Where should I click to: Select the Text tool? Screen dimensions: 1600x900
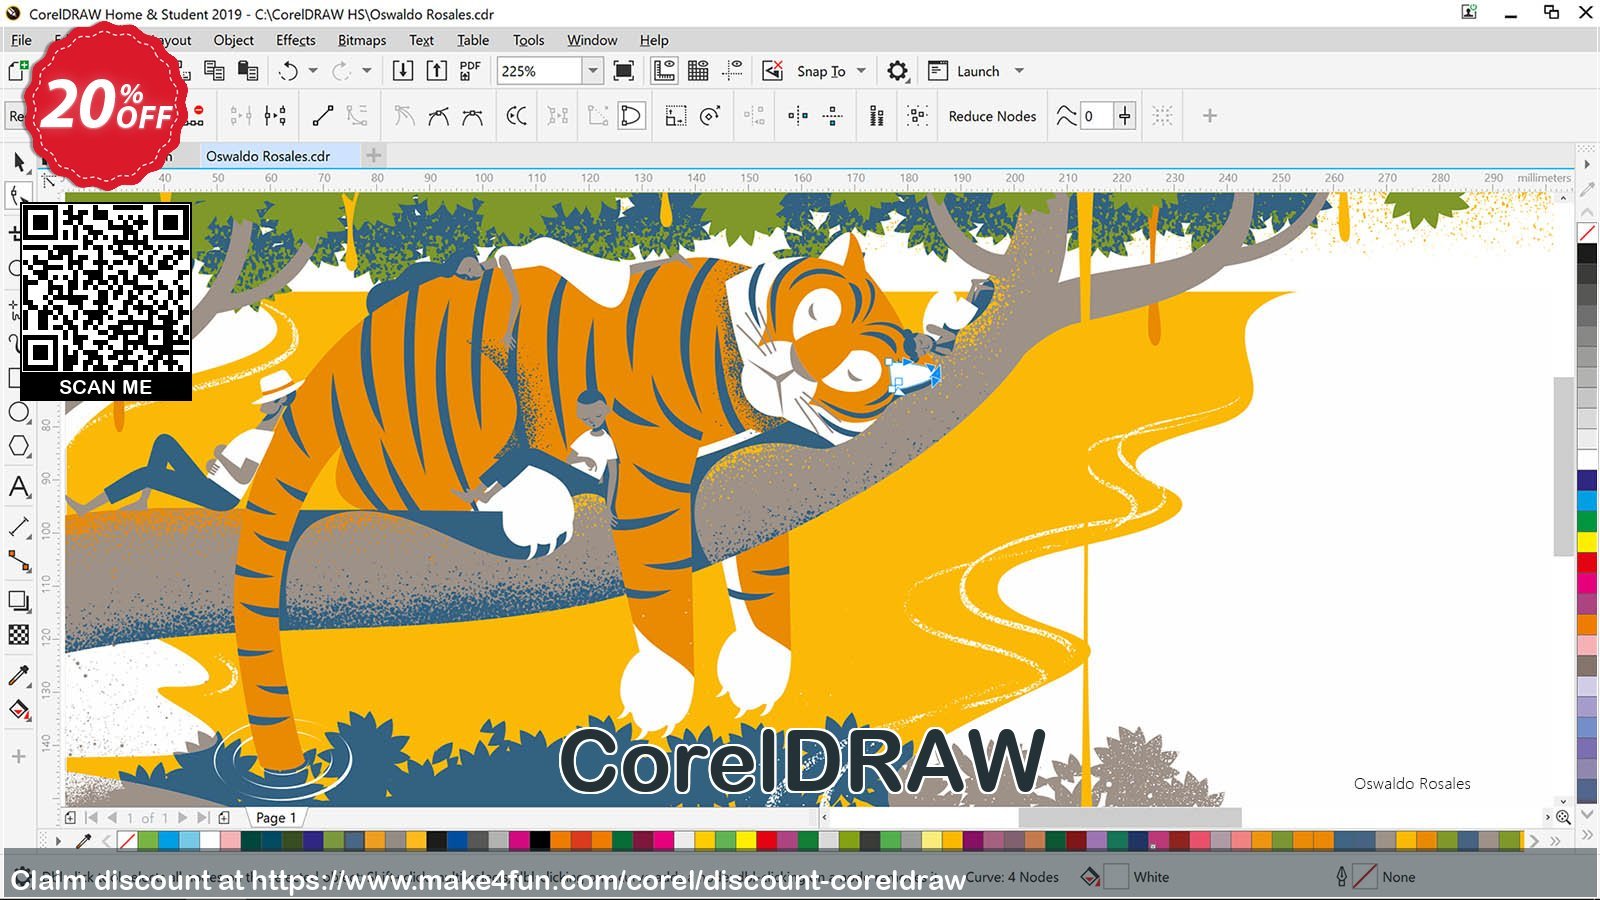point(19,487)
